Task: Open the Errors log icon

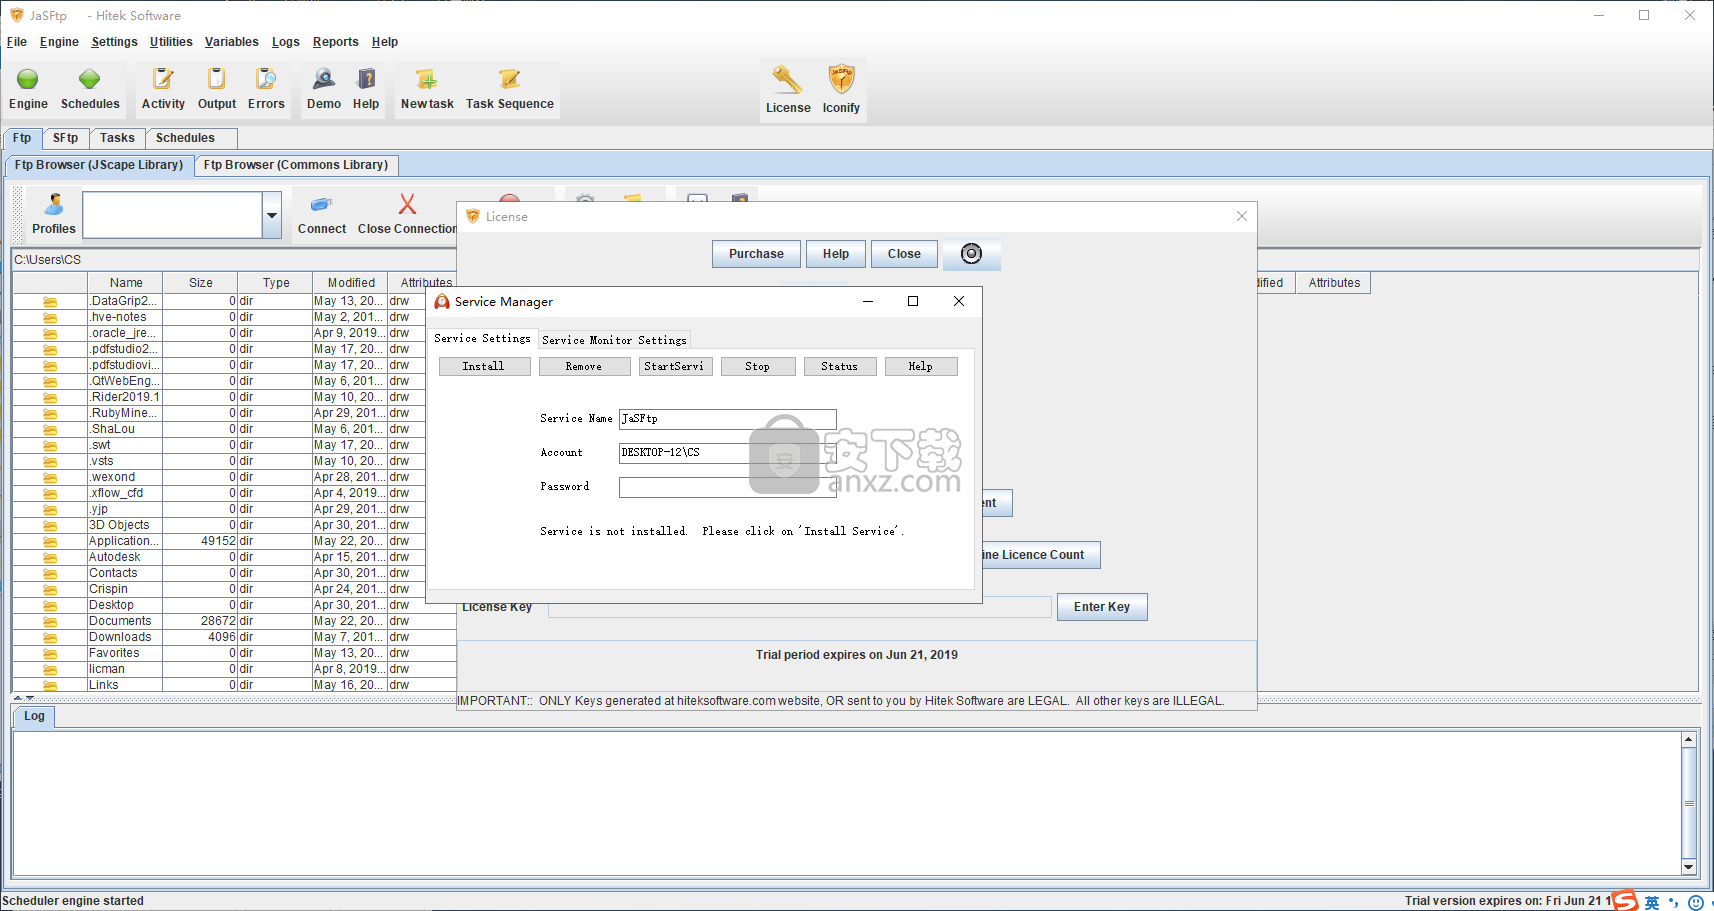Action: 266,89
